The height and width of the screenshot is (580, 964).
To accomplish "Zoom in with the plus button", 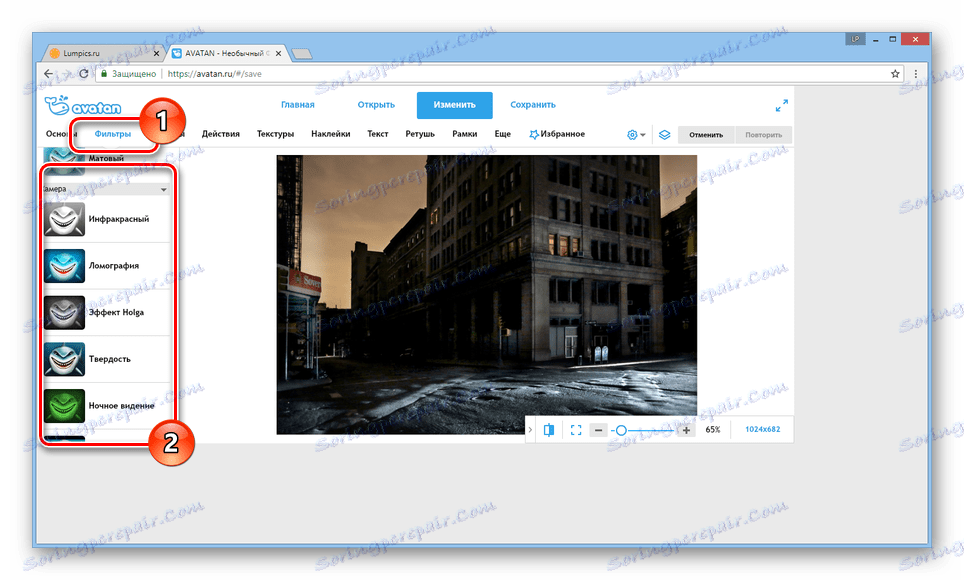I will click(686, 430).
